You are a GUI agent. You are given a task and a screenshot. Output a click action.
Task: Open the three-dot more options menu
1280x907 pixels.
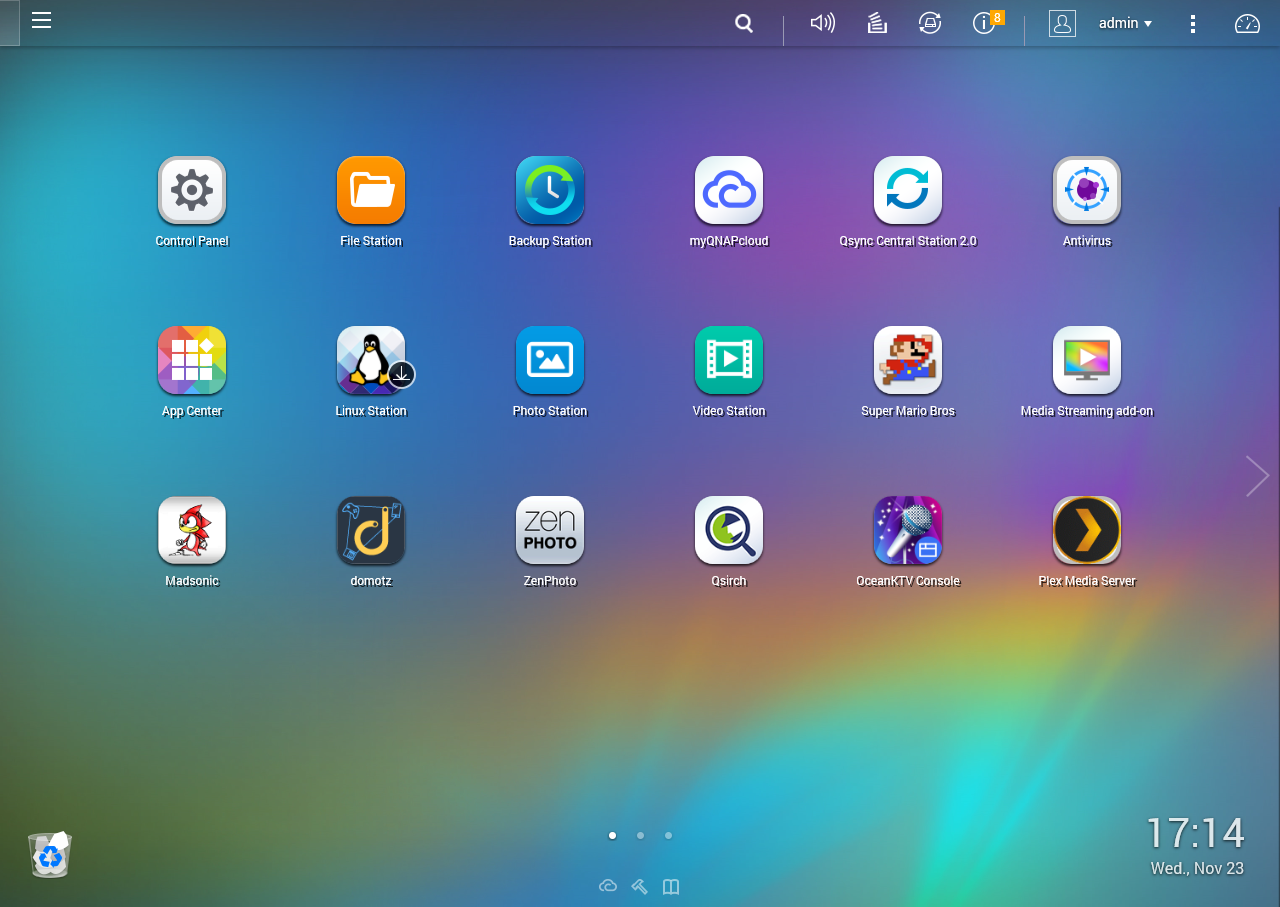1192,24
